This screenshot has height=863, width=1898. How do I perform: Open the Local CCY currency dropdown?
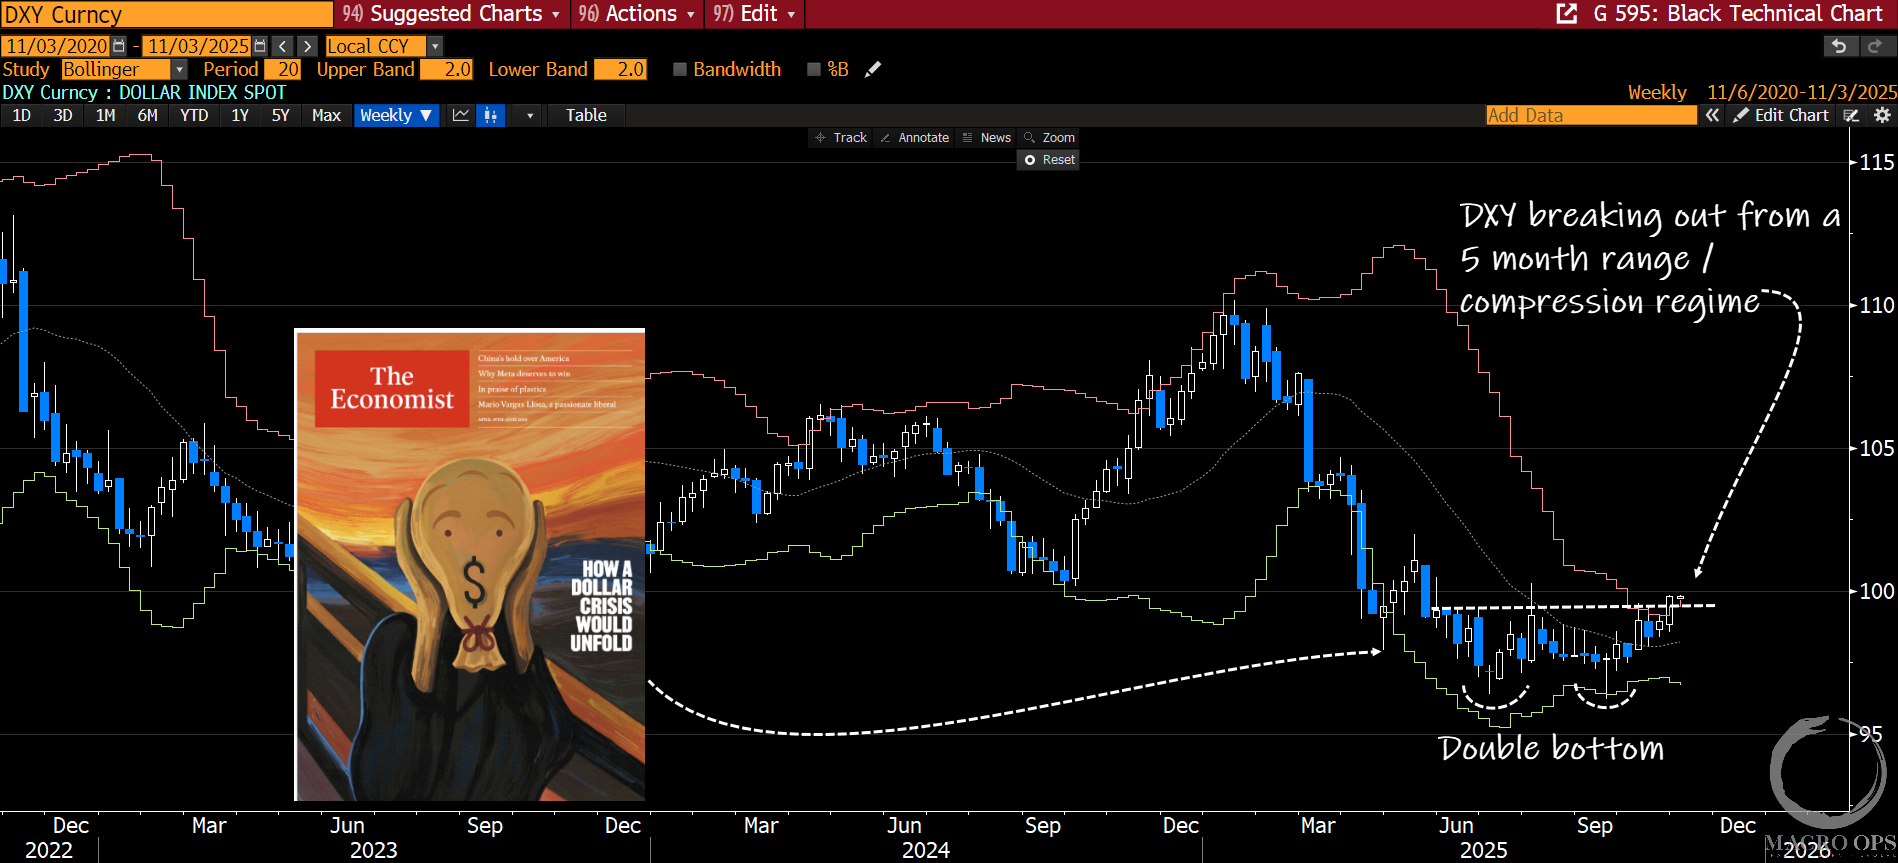[434, 46]
